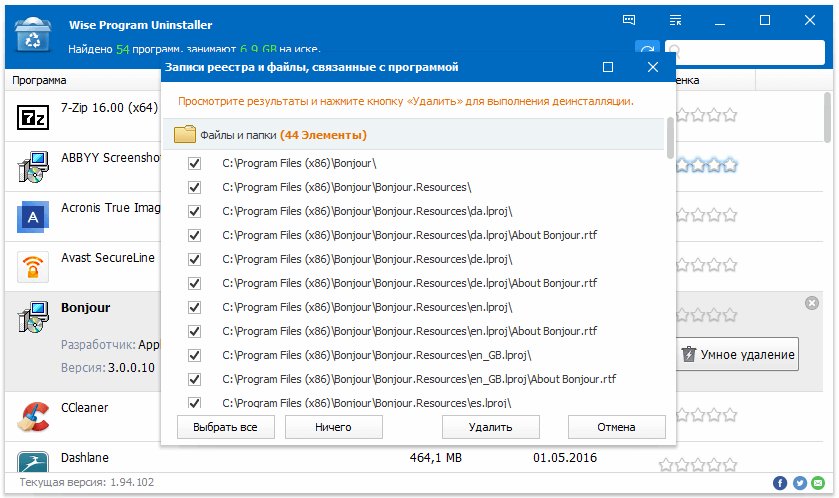Click path text C:\Program Files (x86)\Bonjour\
The width and height of the screenshot is (839, 498).
click(x=299, y=163)
